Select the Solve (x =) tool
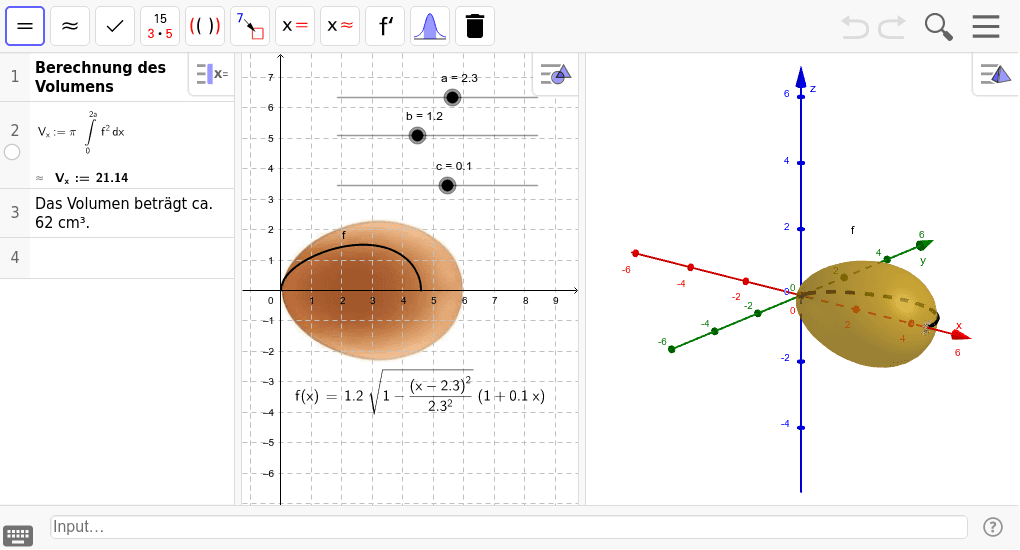 pos(295,26)
